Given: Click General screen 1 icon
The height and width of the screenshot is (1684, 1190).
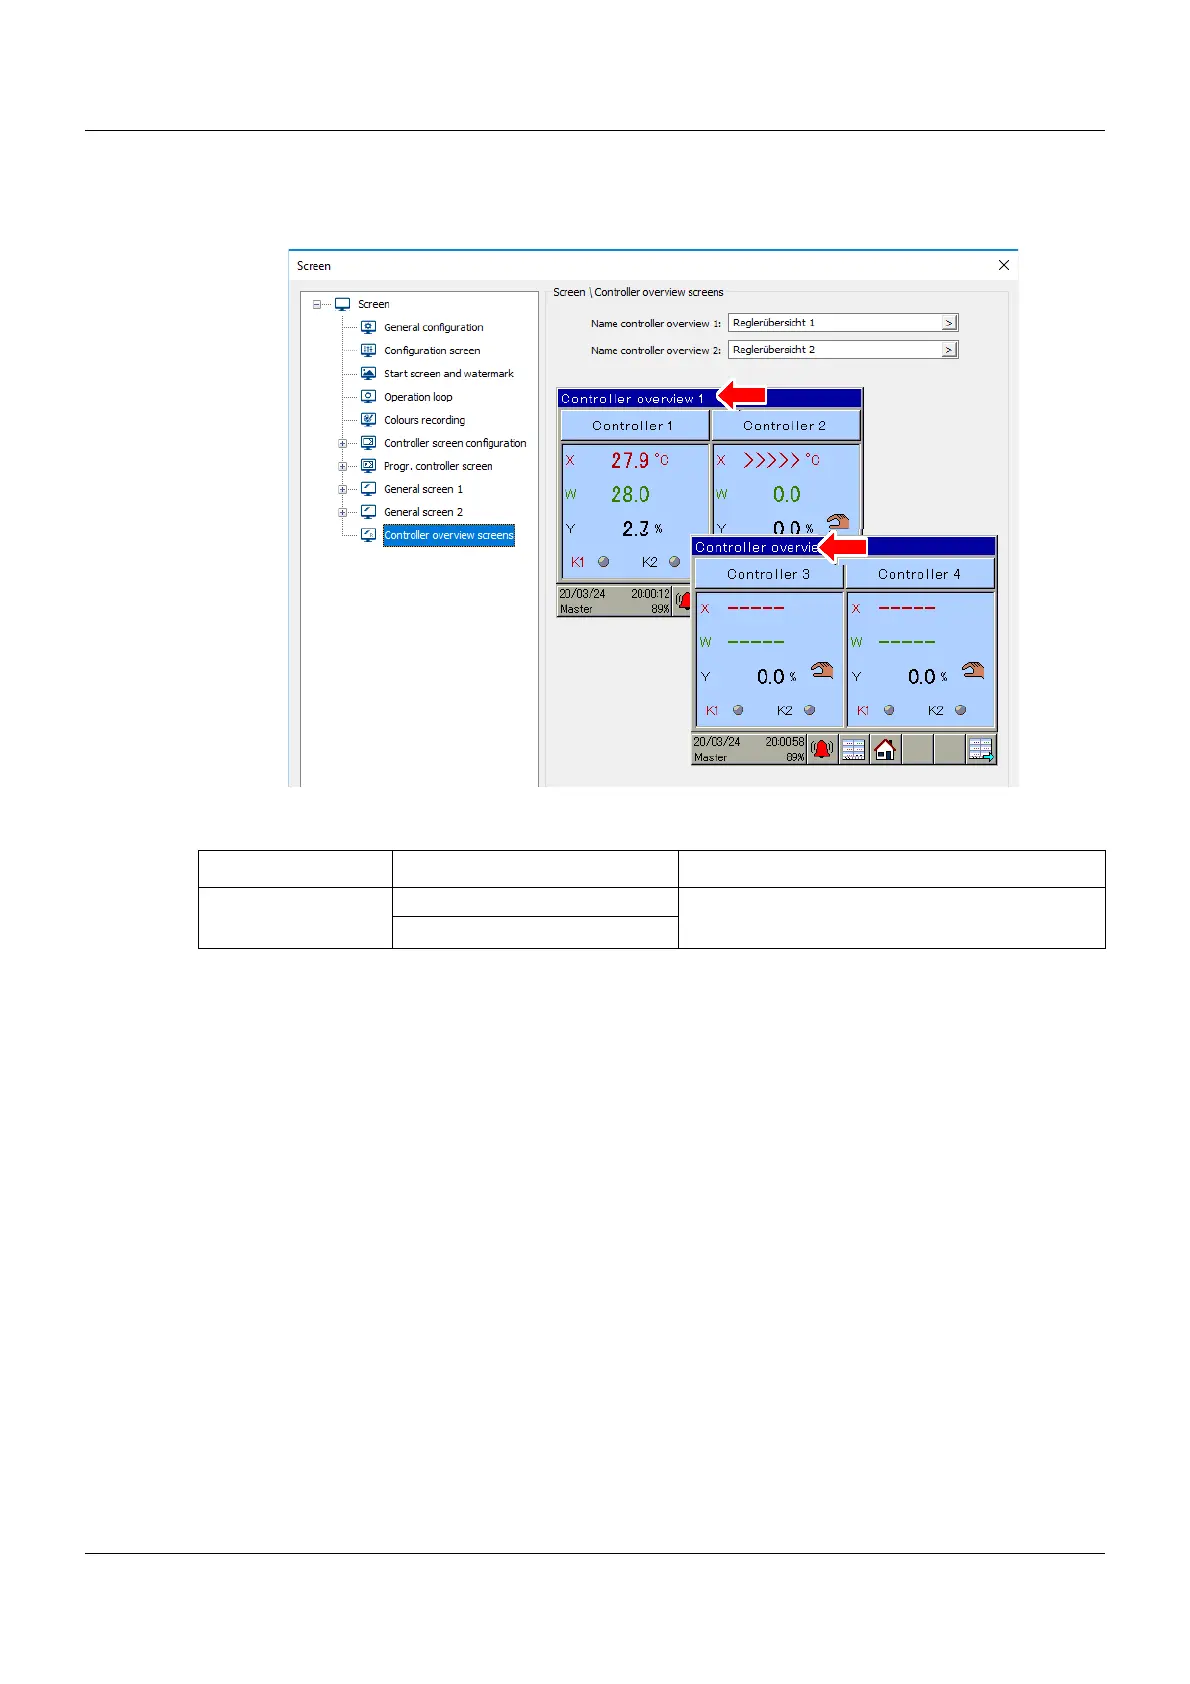Looking at the screenshot, I should (x=368, y=489).
